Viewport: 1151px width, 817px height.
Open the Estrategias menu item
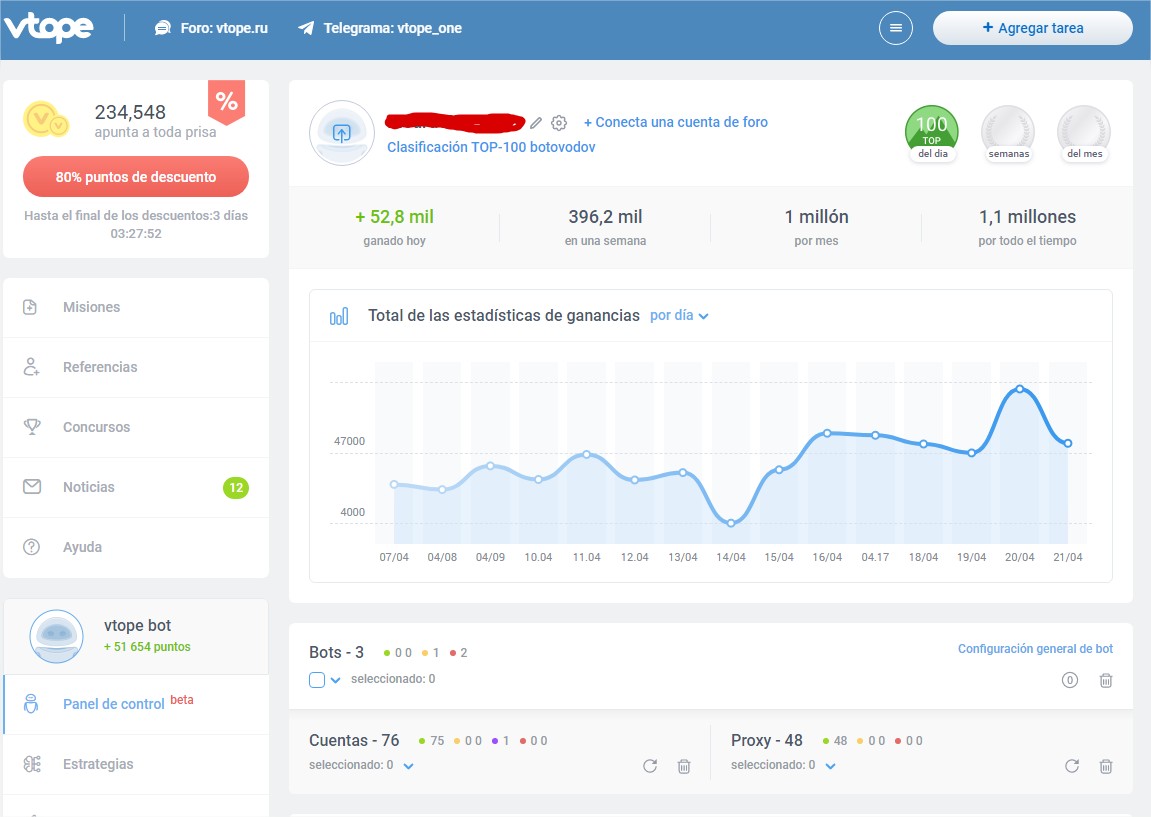click(x=136, y=764)
